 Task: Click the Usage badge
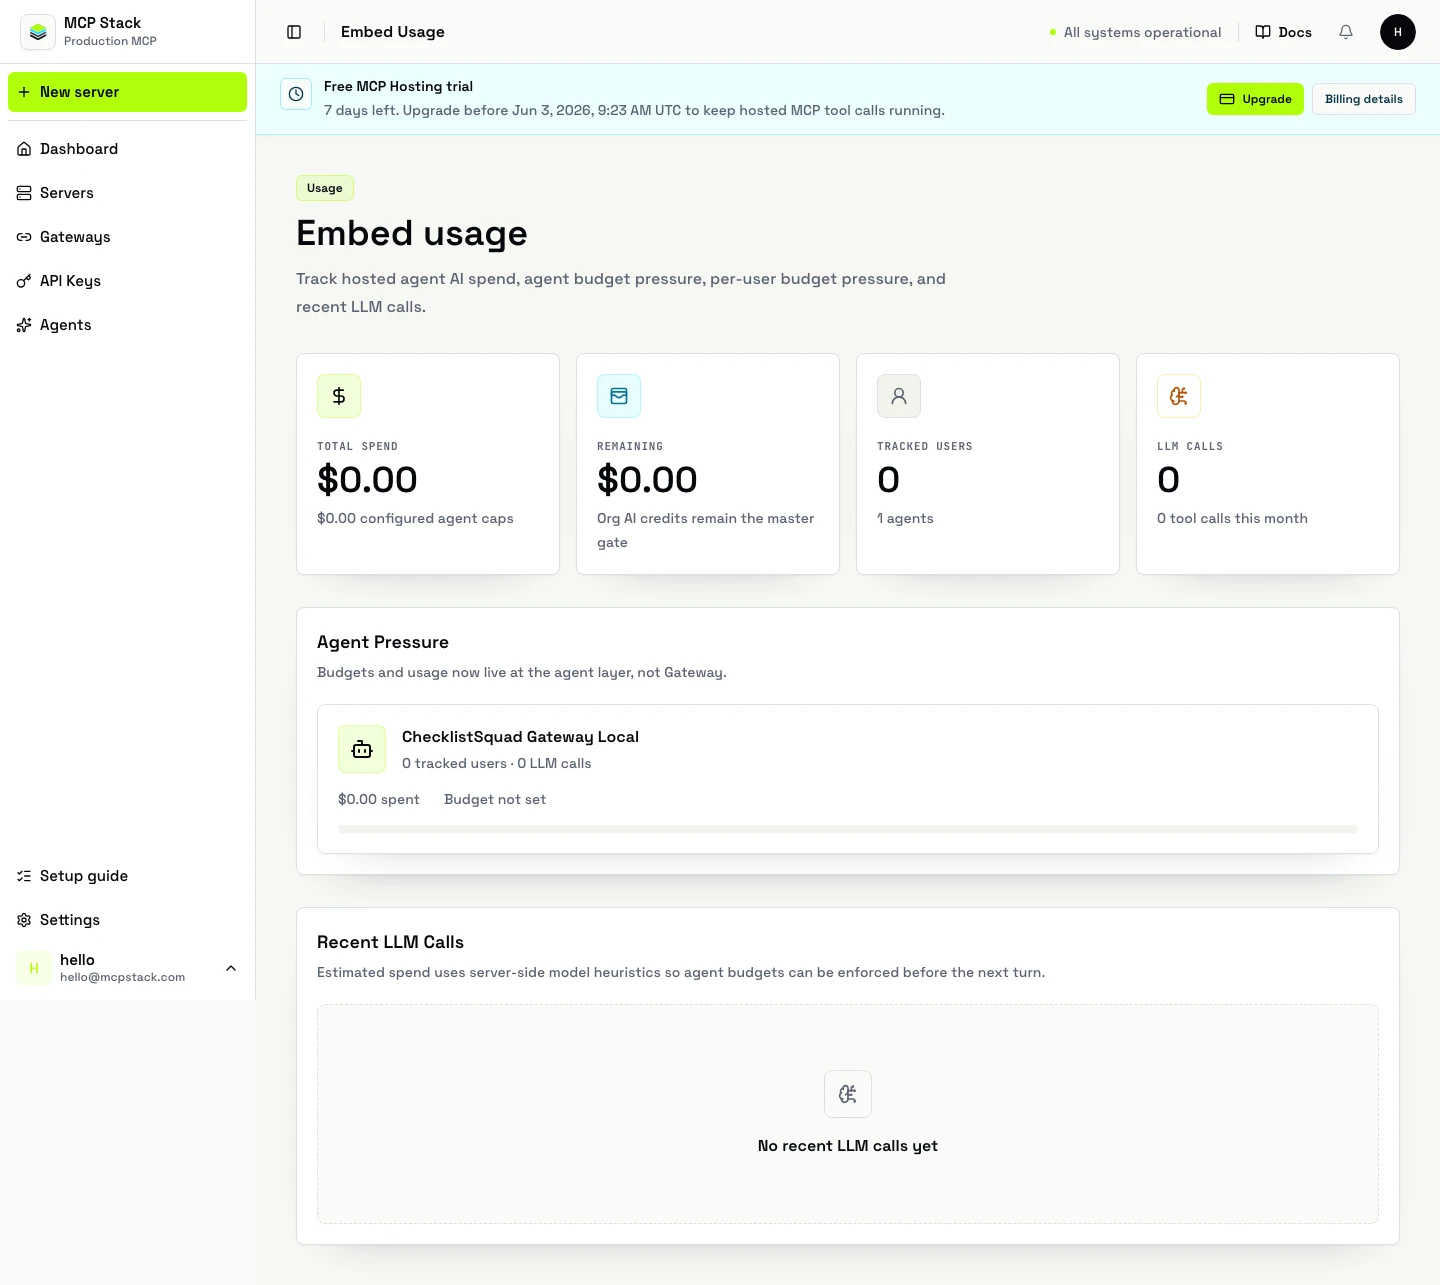pyautogui.click(x=325, y=188)
